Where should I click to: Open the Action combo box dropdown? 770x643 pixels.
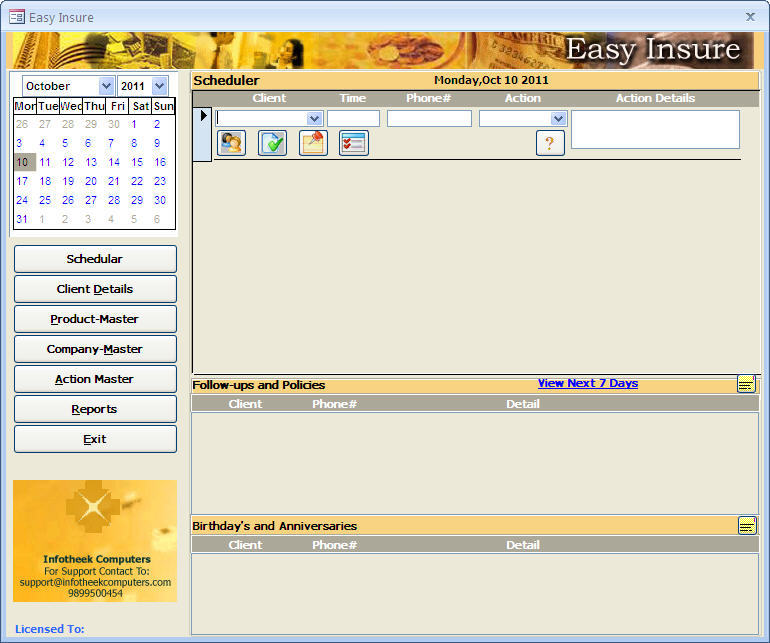click(558, 118)
